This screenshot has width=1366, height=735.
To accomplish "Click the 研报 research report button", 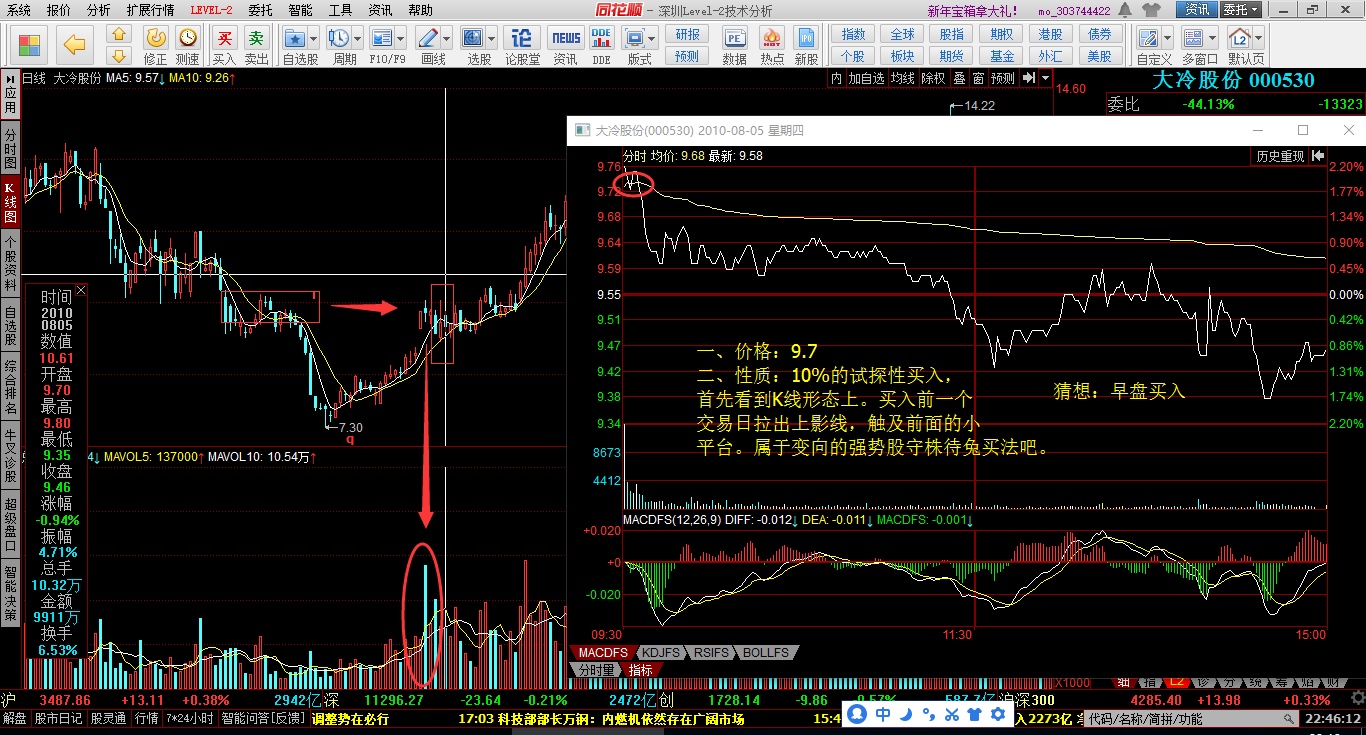I will click(687, 35).
